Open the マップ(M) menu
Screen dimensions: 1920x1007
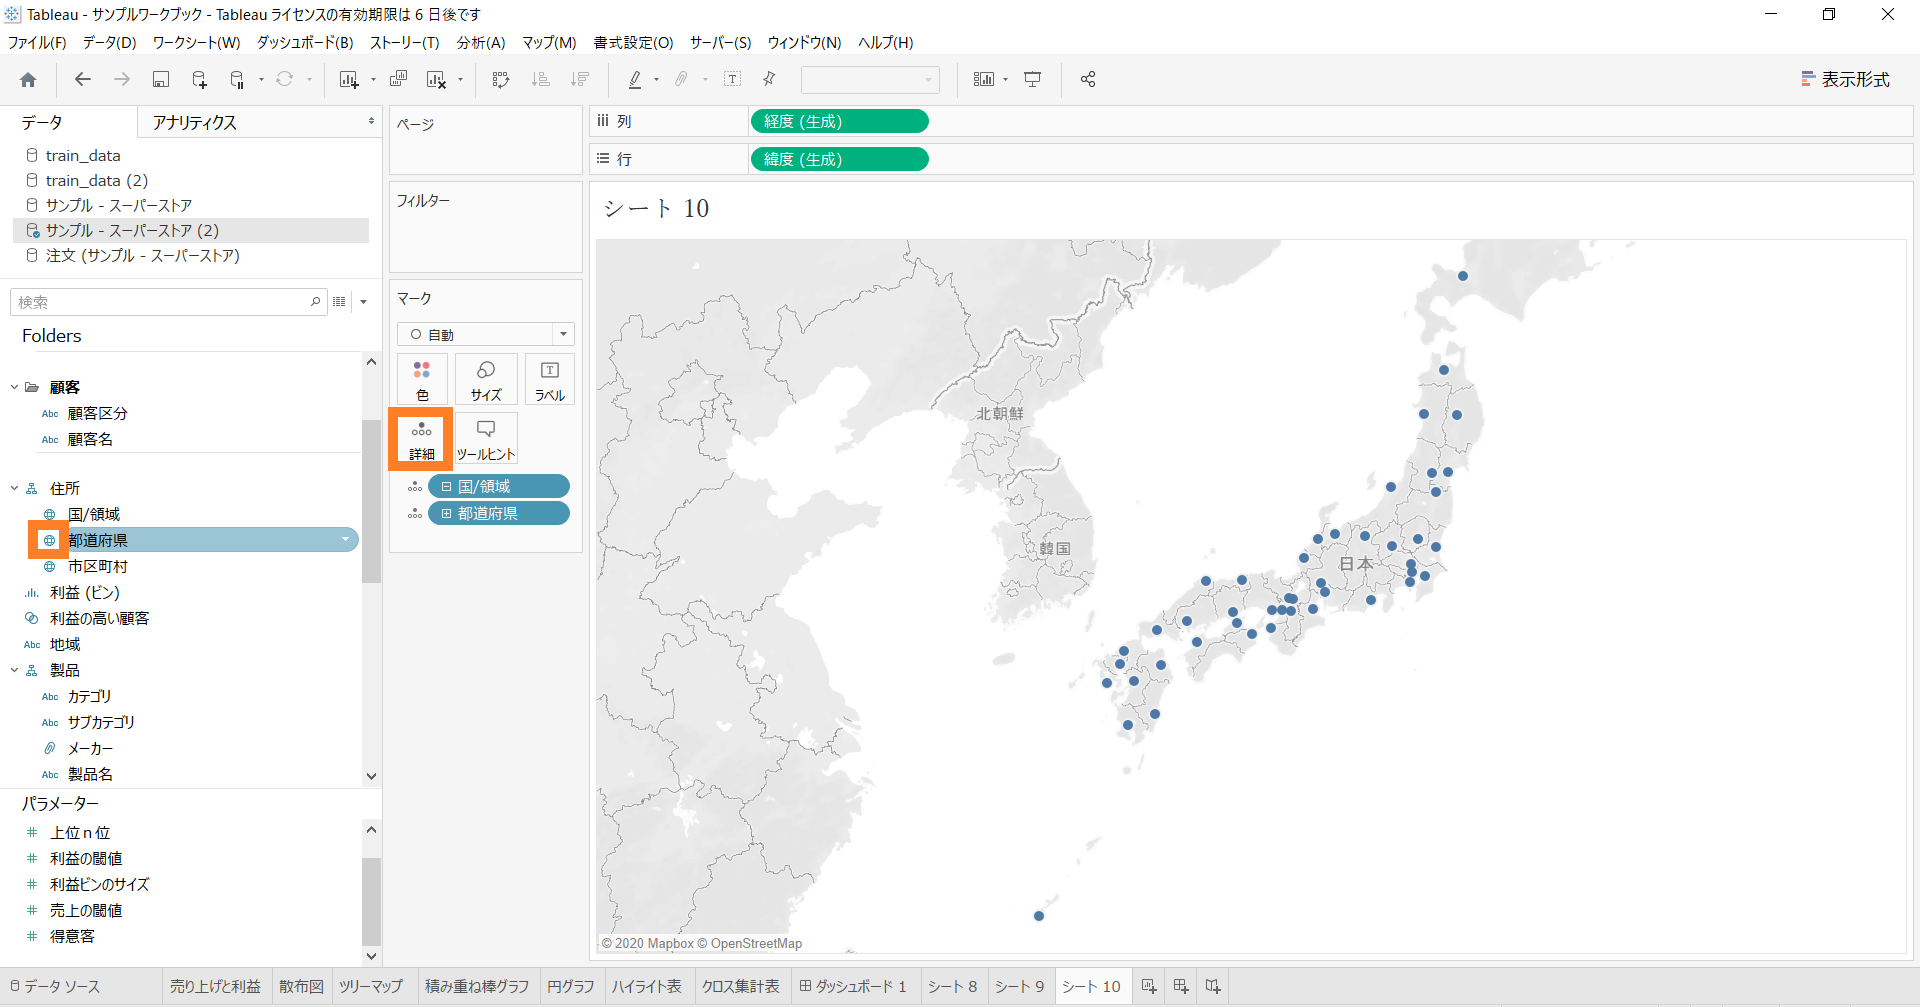pyautogui.click(x=549, y=42)
